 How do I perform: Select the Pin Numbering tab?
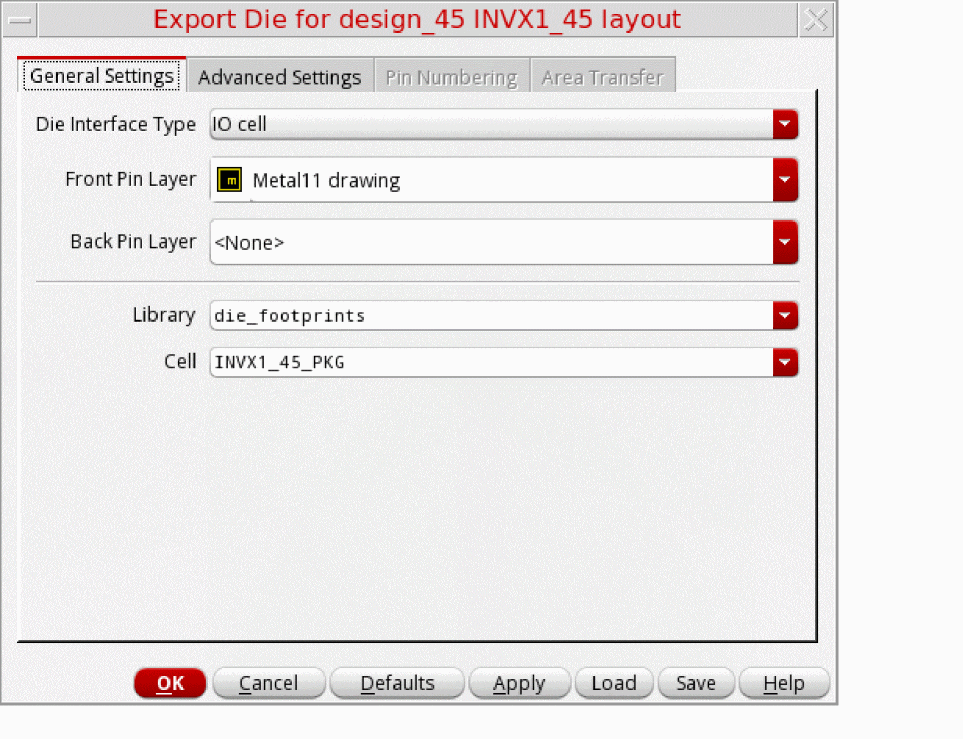pyautogui.click(x=452, y=77)
